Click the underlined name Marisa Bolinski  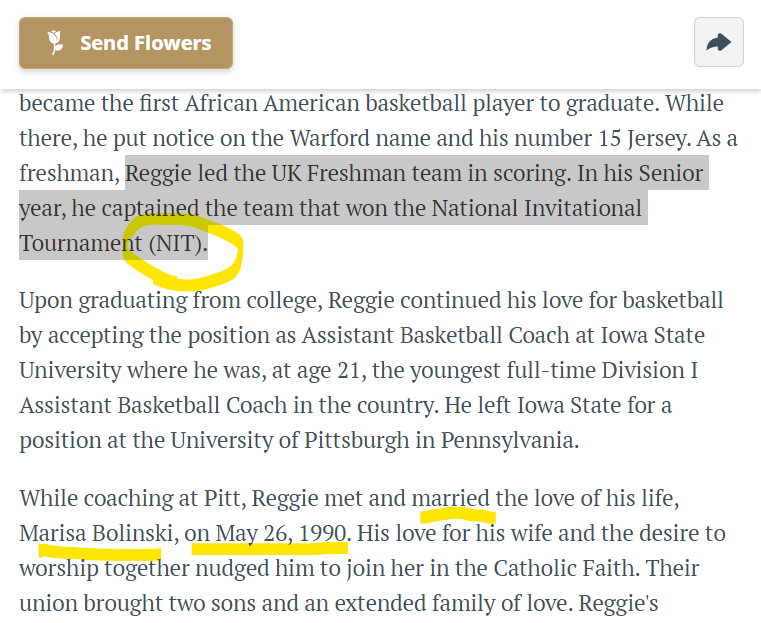(x=95, y=533)
